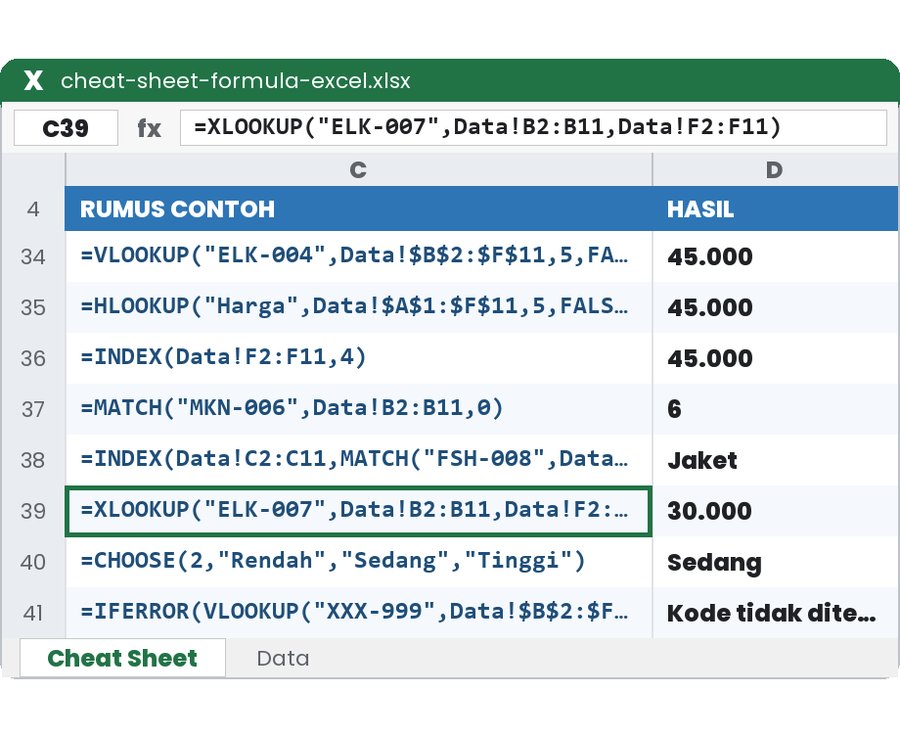Switch to the Data sheet tab
900x738 pixels.
pos(283,658)
